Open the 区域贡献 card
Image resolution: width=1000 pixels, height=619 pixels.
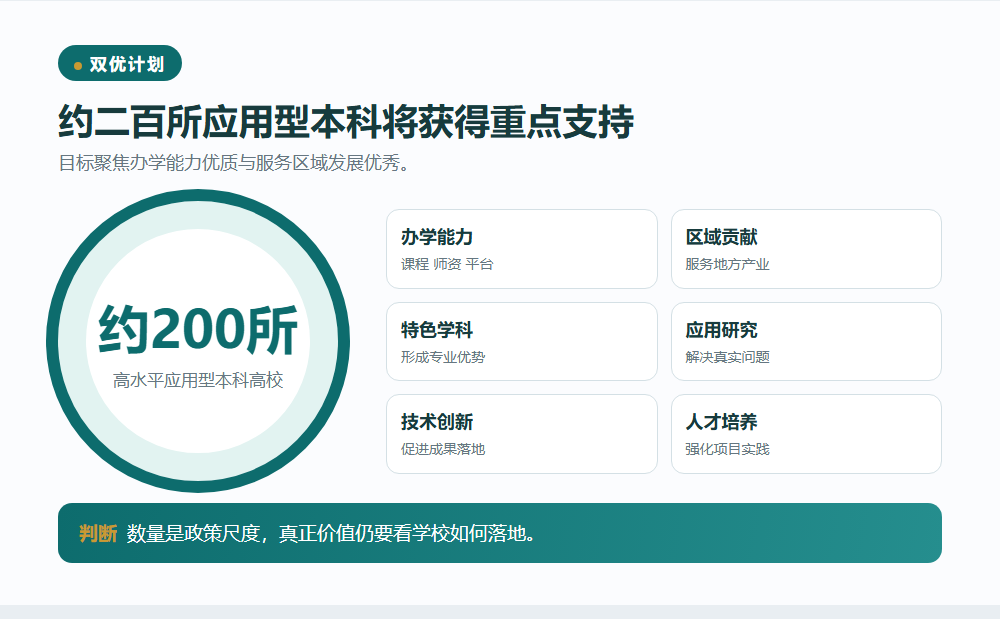click(x=806, y=249)
